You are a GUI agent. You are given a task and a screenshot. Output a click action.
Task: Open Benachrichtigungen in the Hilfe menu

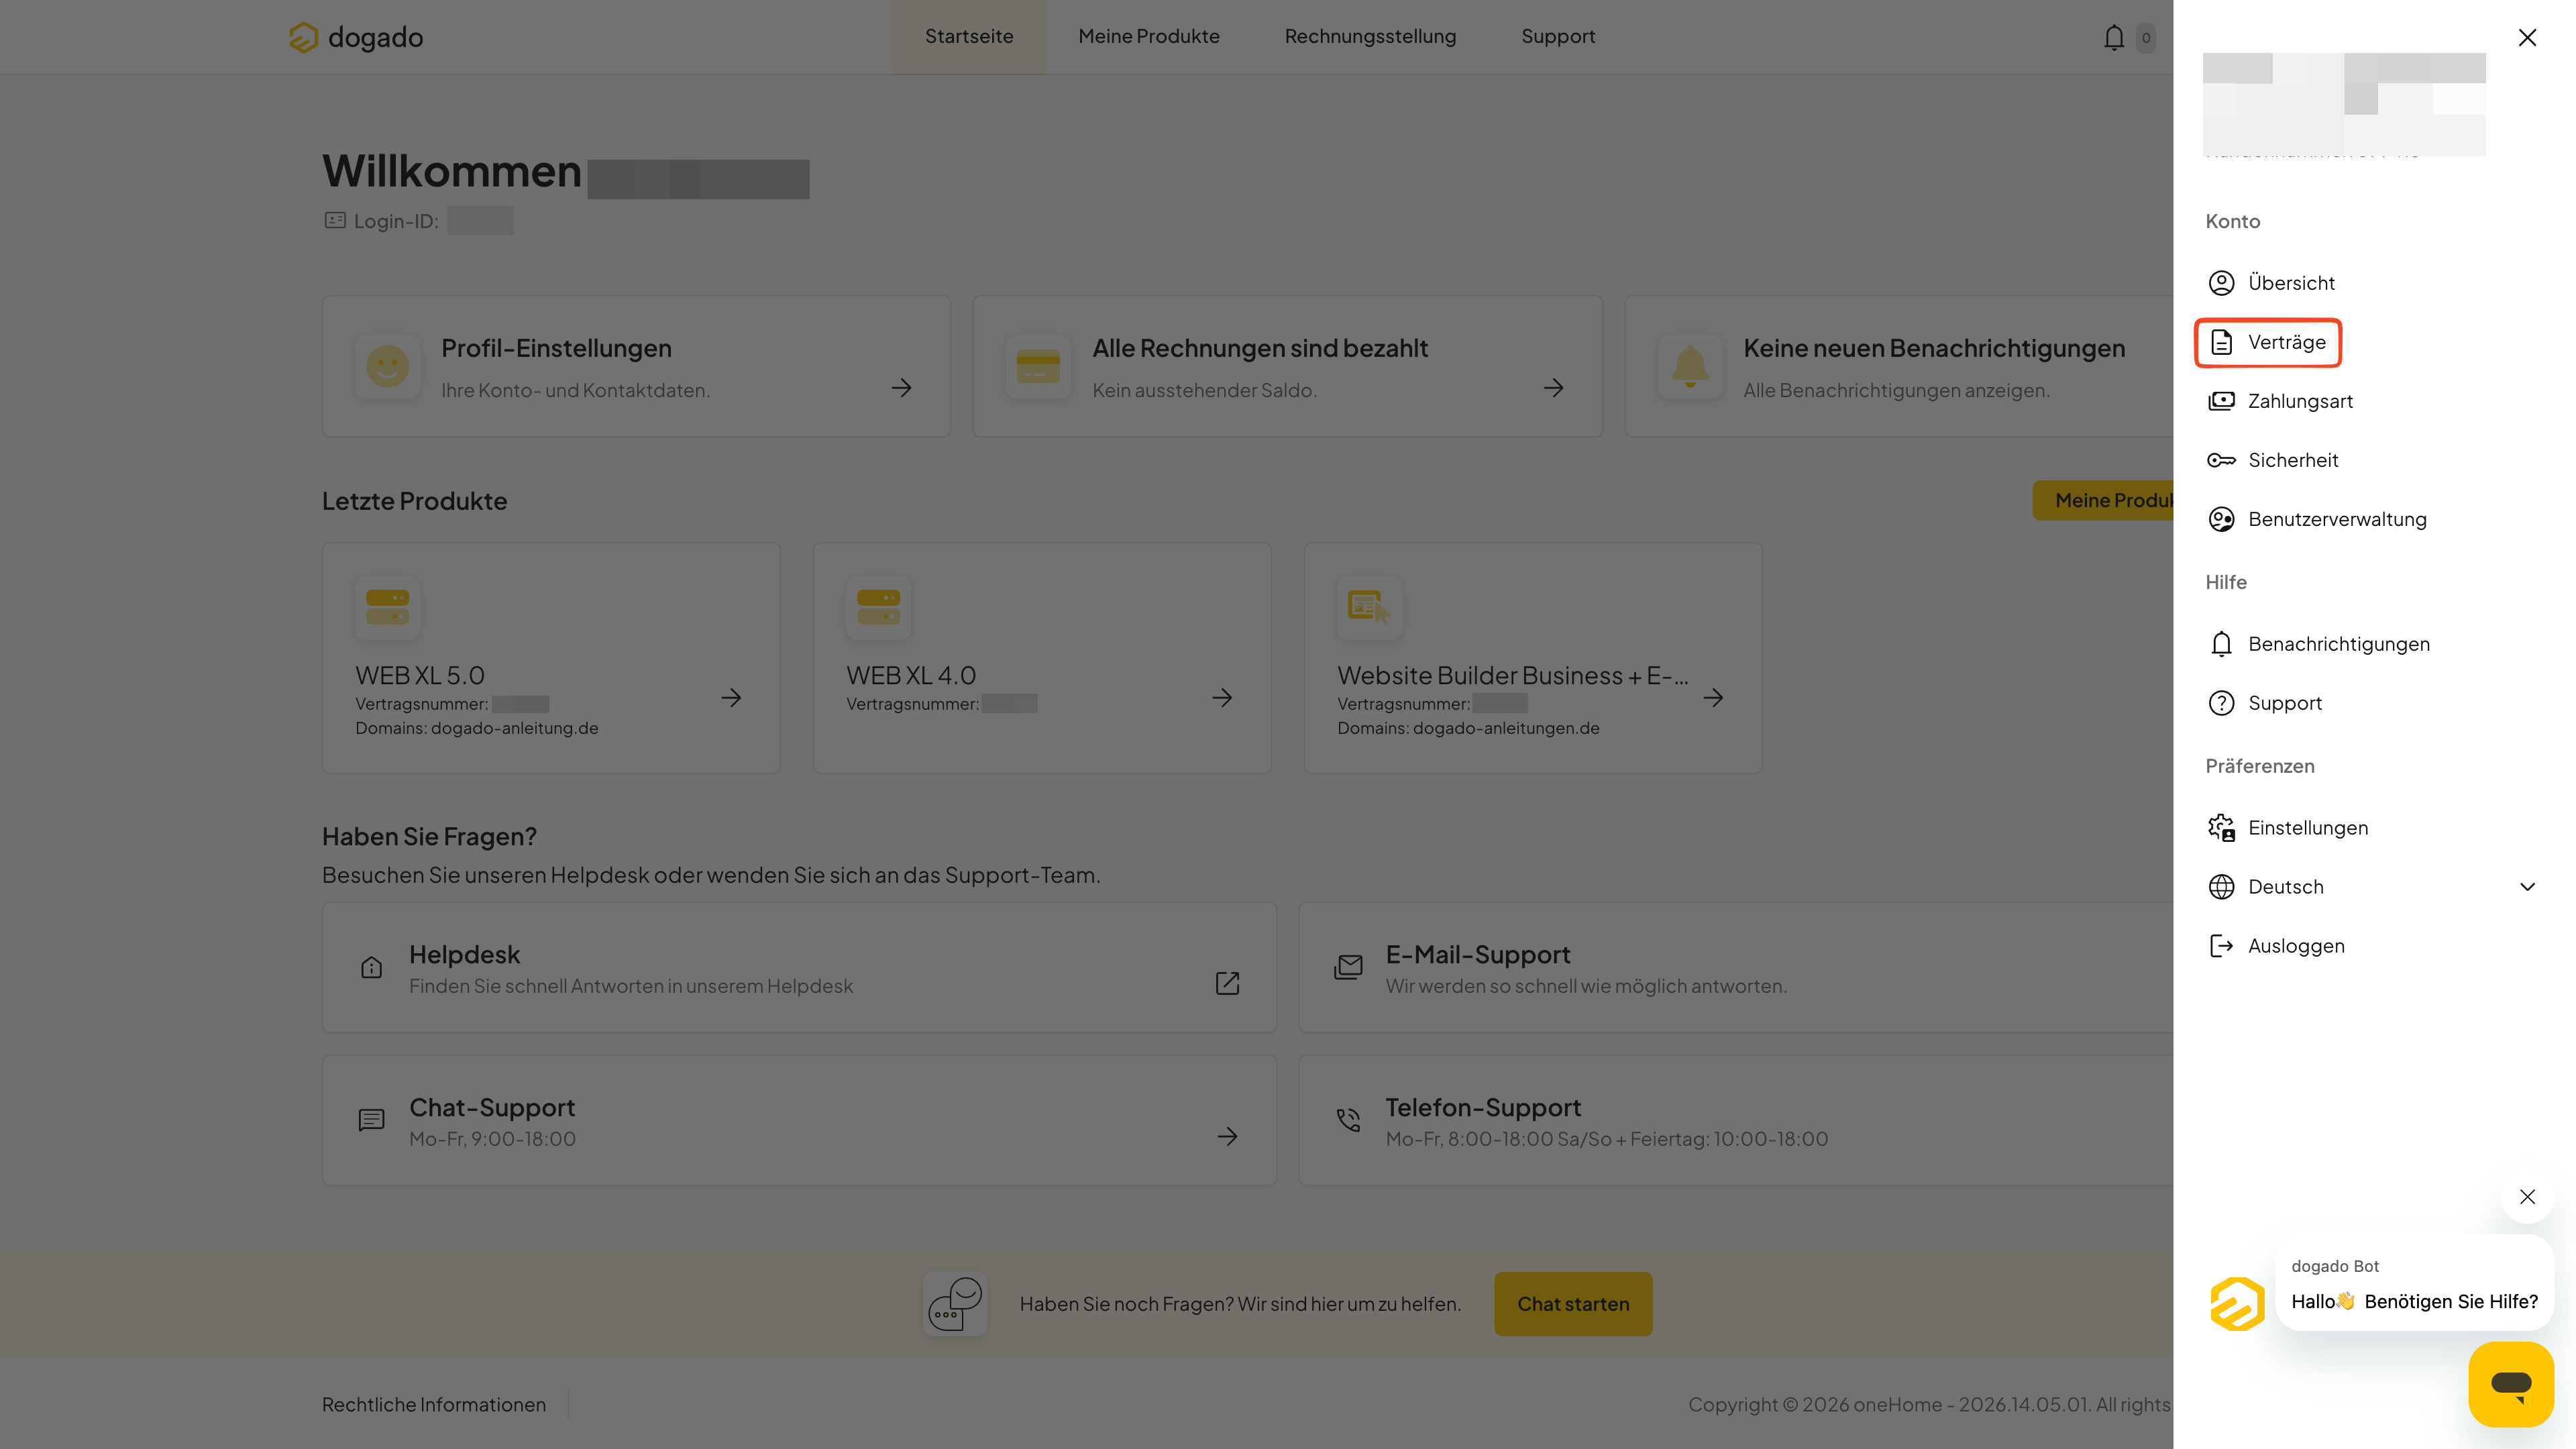click(2339, 644)
